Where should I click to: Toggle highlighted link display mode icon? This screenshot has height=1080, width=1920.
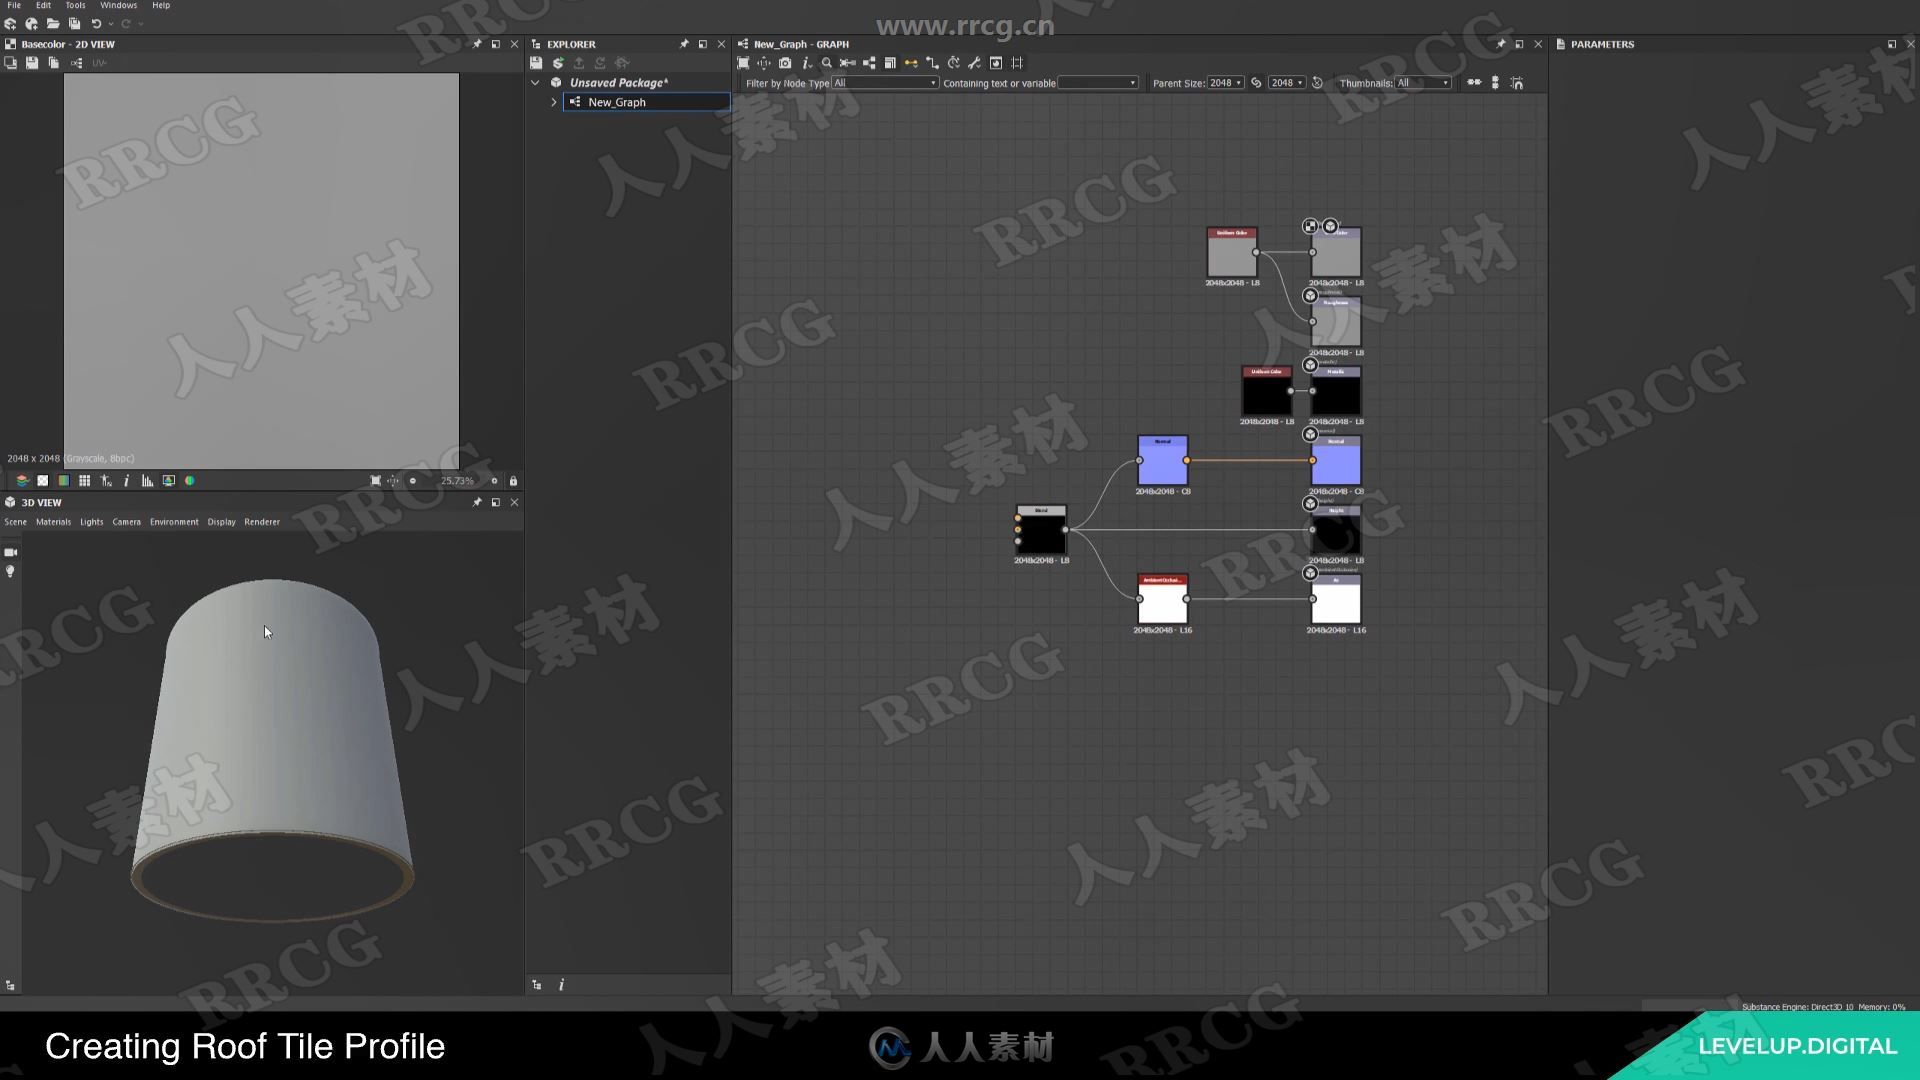(911, 63)
